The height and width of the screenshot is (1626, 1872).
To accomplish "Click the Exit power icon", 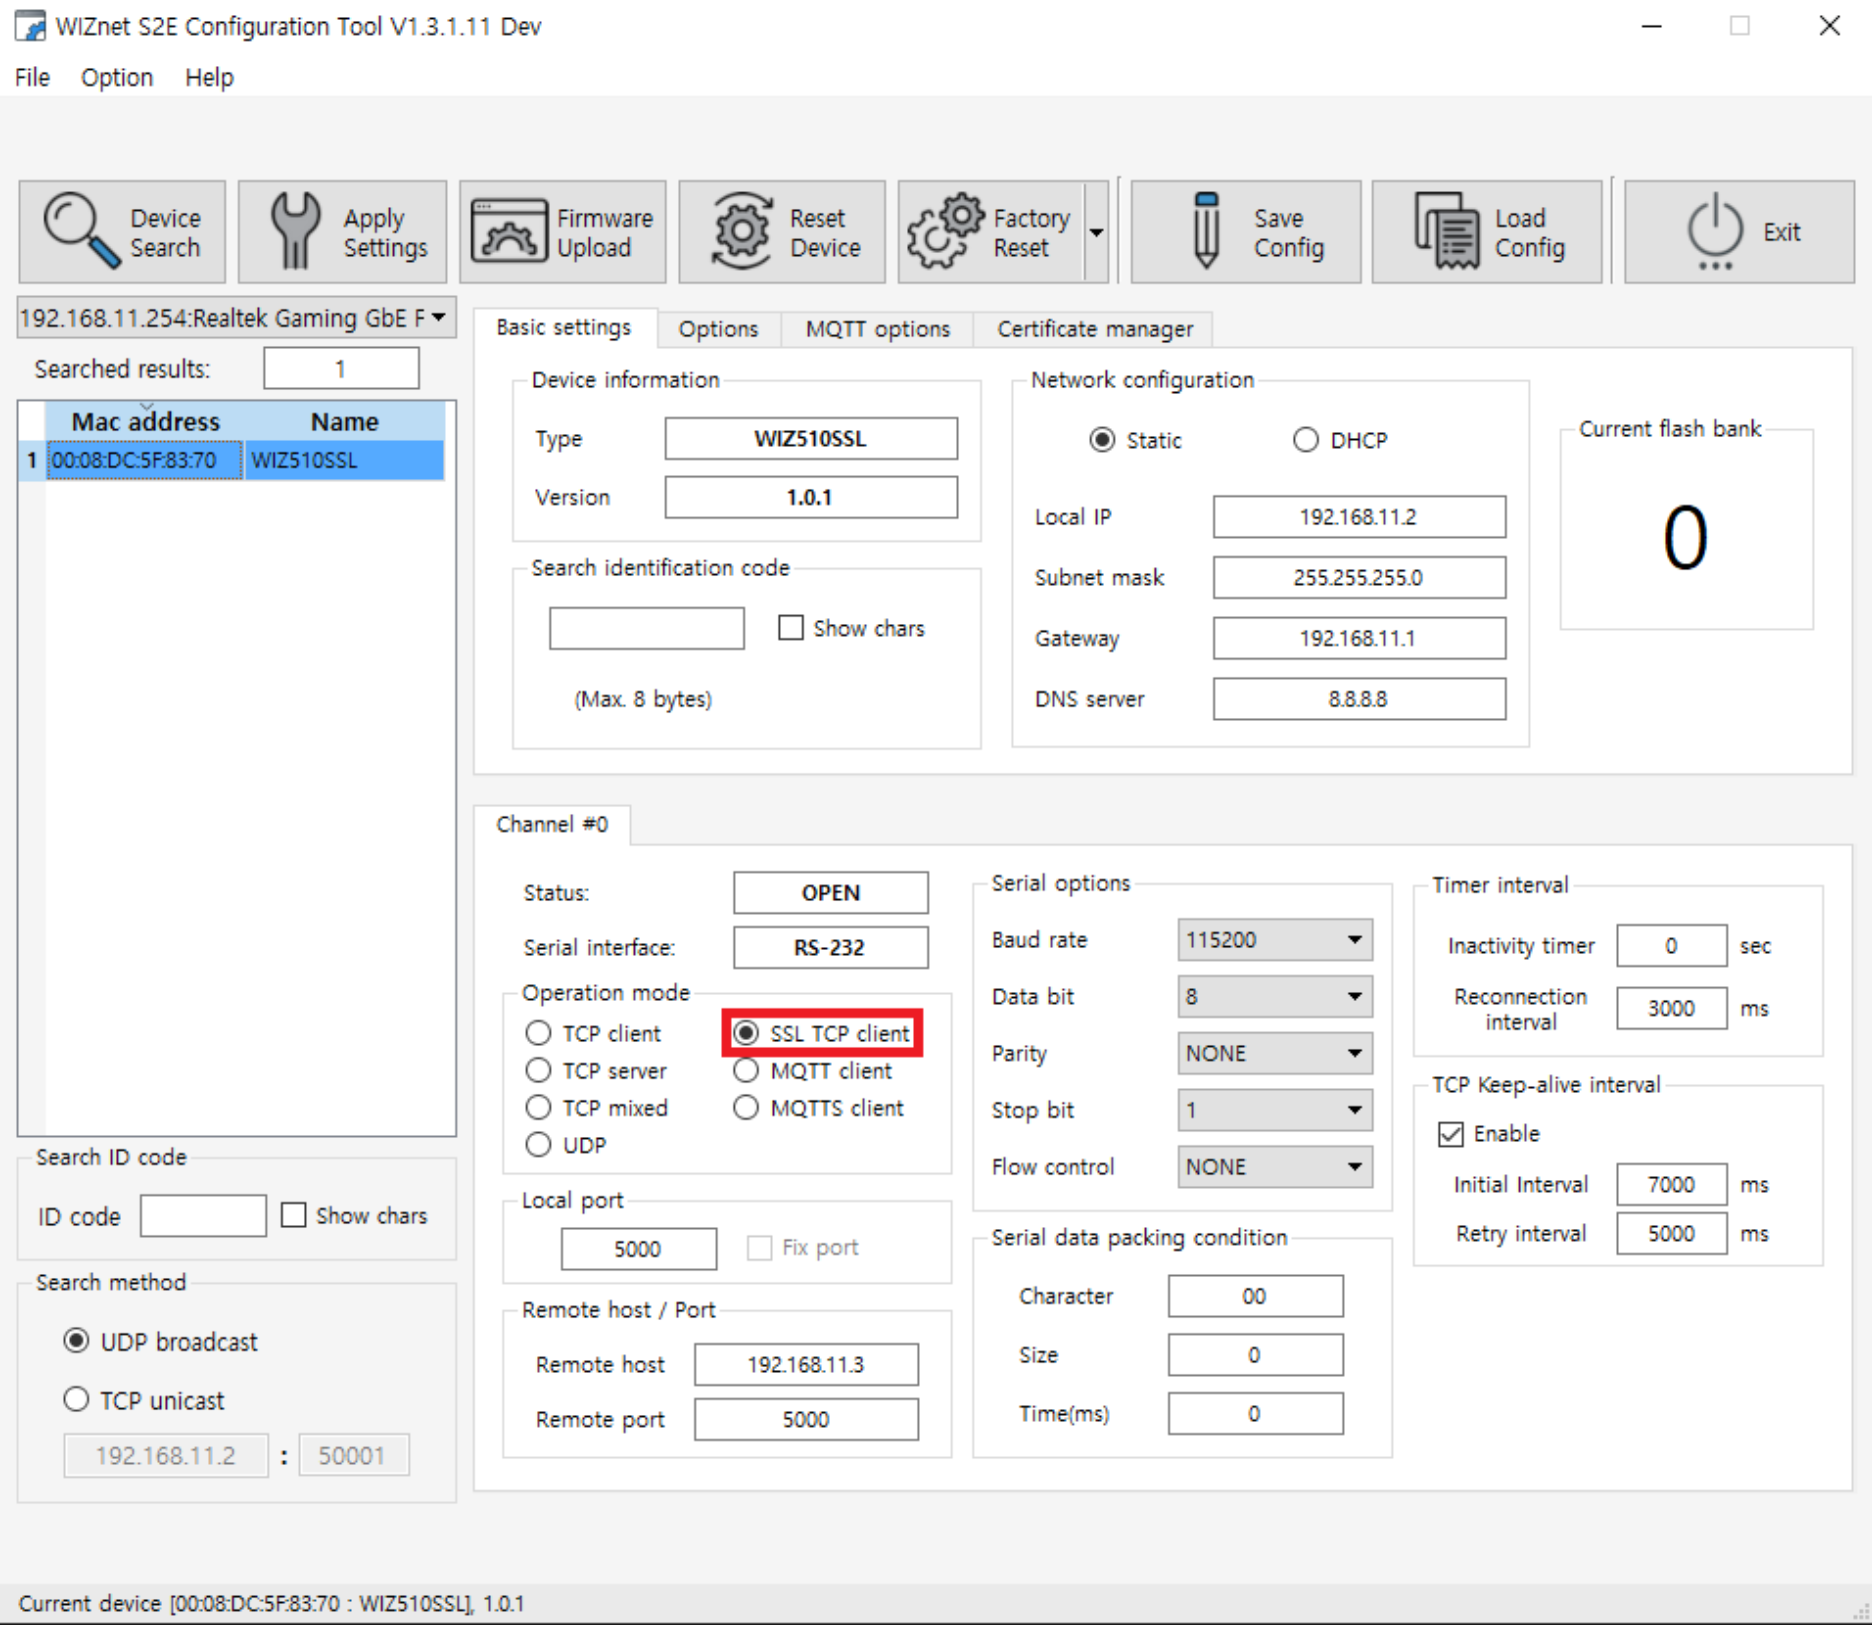I will click(x=1715, y=231).
